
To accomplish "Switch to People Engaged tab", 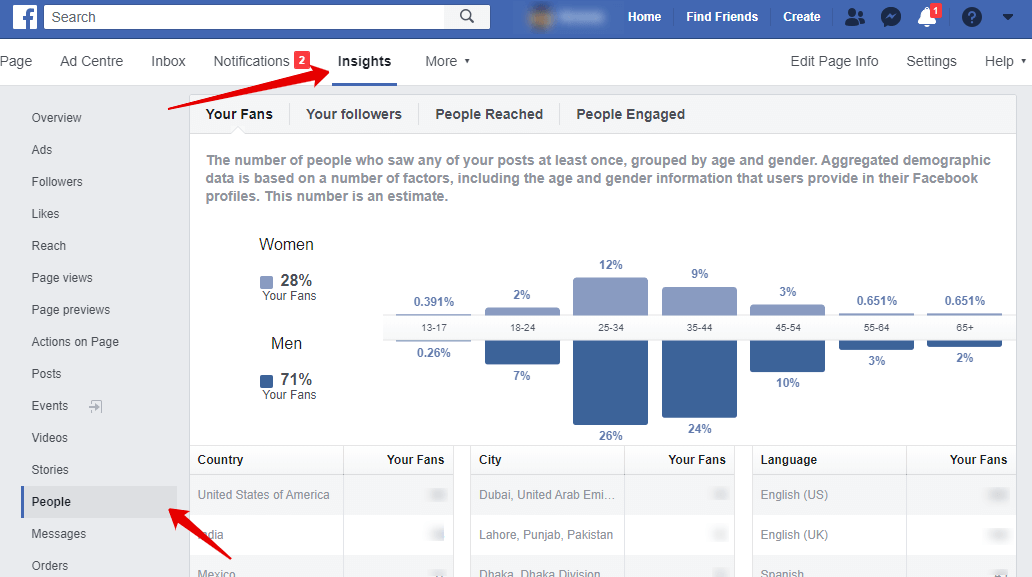I will [631, 114].
